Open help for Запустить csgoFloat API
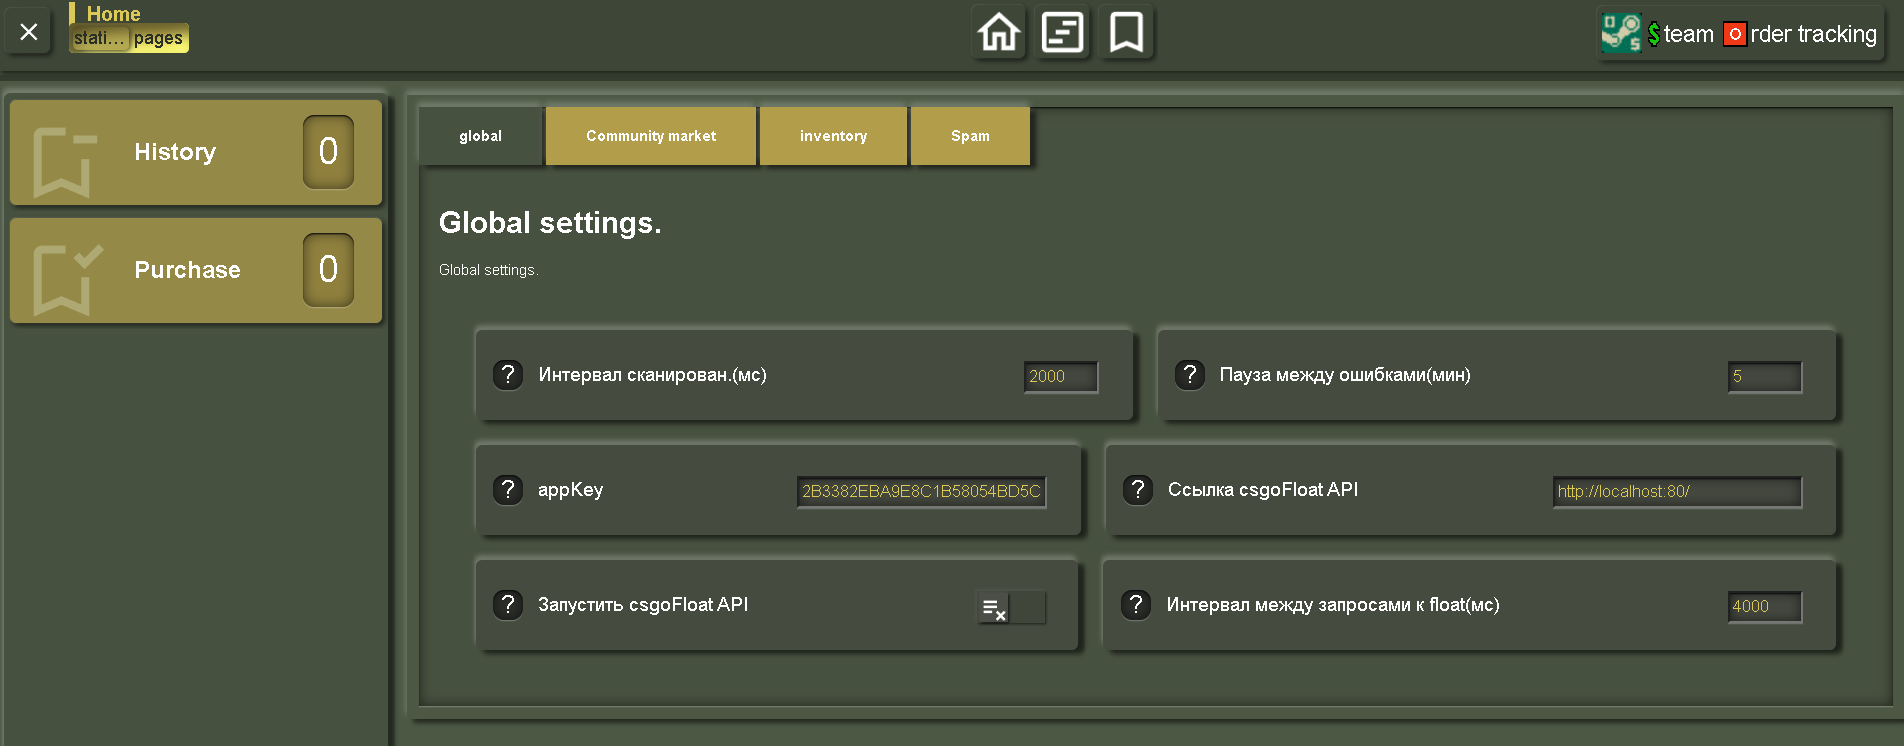The image size is (1904, 746). click(x=508, y=605)
